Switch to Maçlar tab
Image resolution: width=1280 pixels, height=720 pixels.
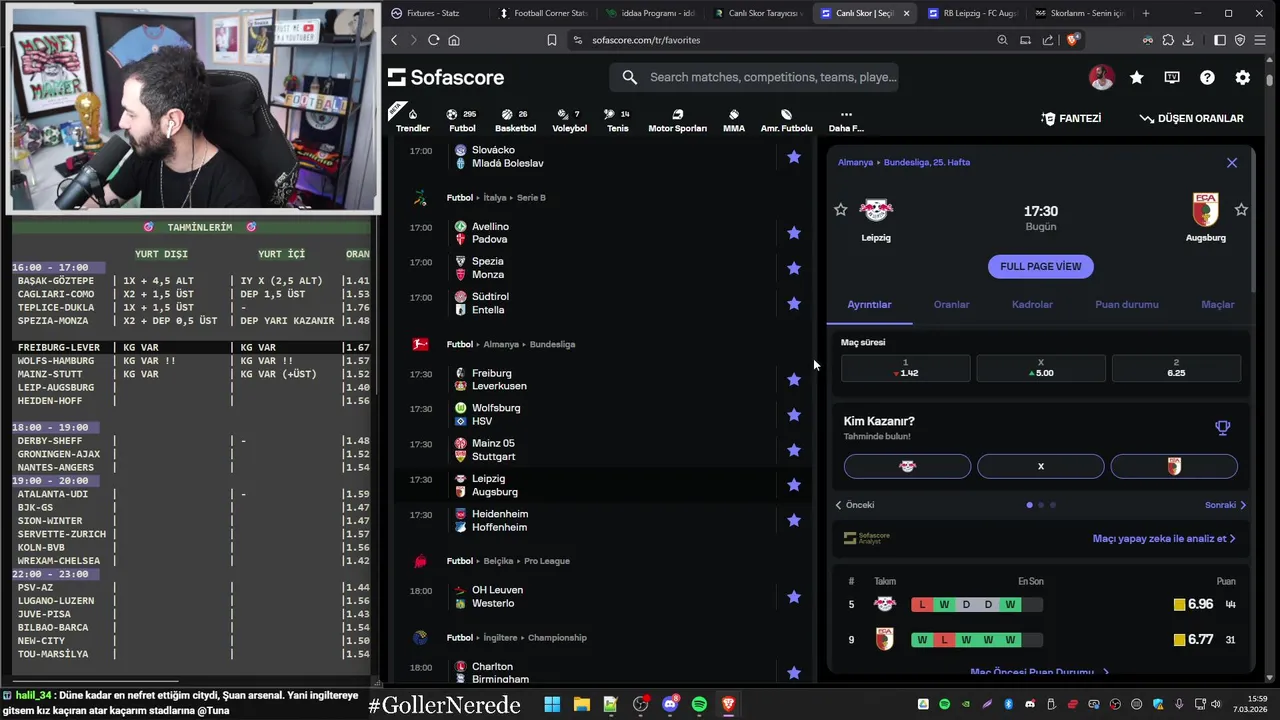(1218, 304)
